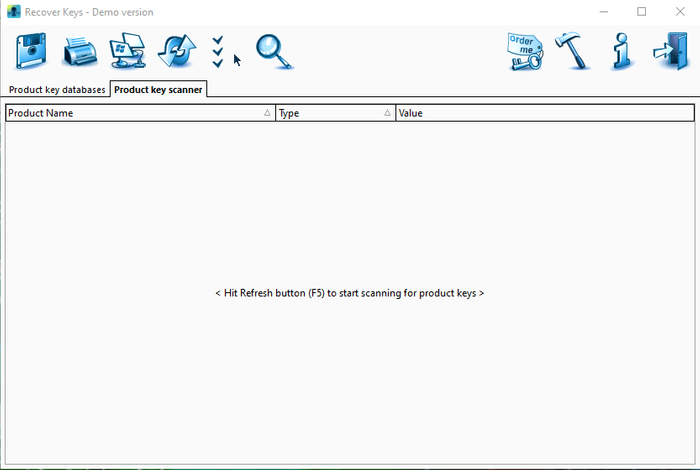This screenshot has height=470, width=700.
Task: Open the About info icon
Action: point(621,51)
